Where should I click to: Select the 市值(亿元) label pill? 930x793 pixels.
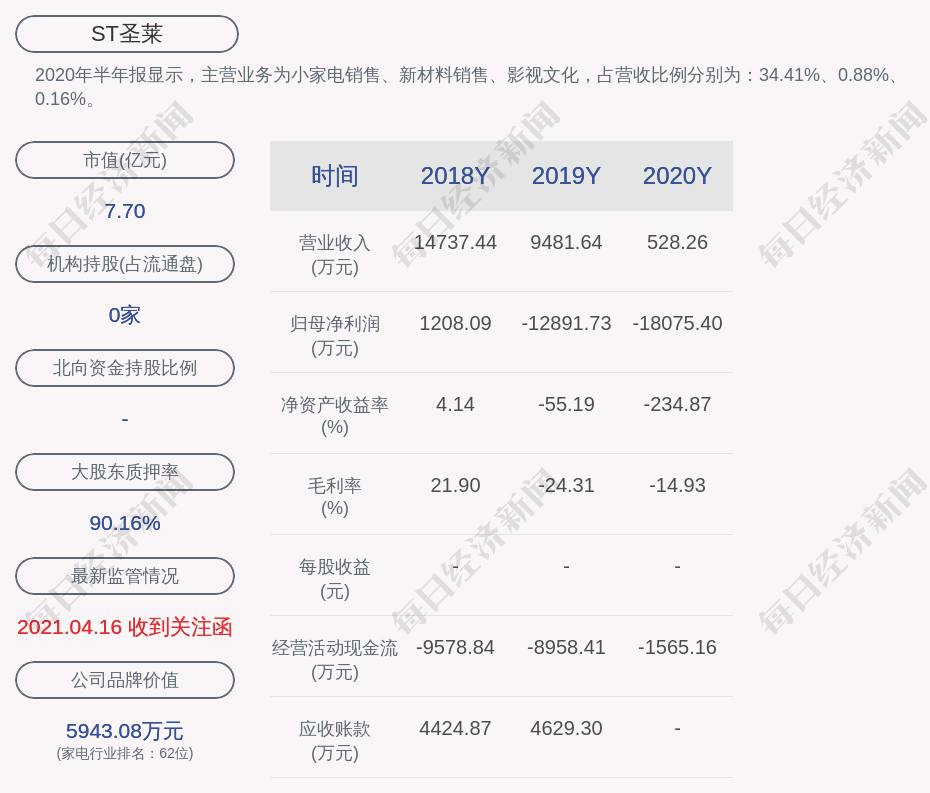[x=125, y=160]
